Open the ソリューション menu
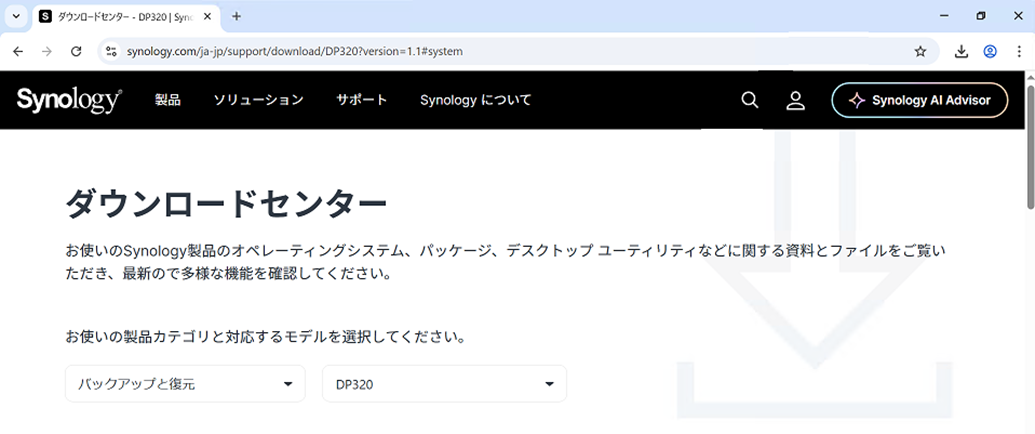The width and height of the screenshot is (1035, 434). 258,100
